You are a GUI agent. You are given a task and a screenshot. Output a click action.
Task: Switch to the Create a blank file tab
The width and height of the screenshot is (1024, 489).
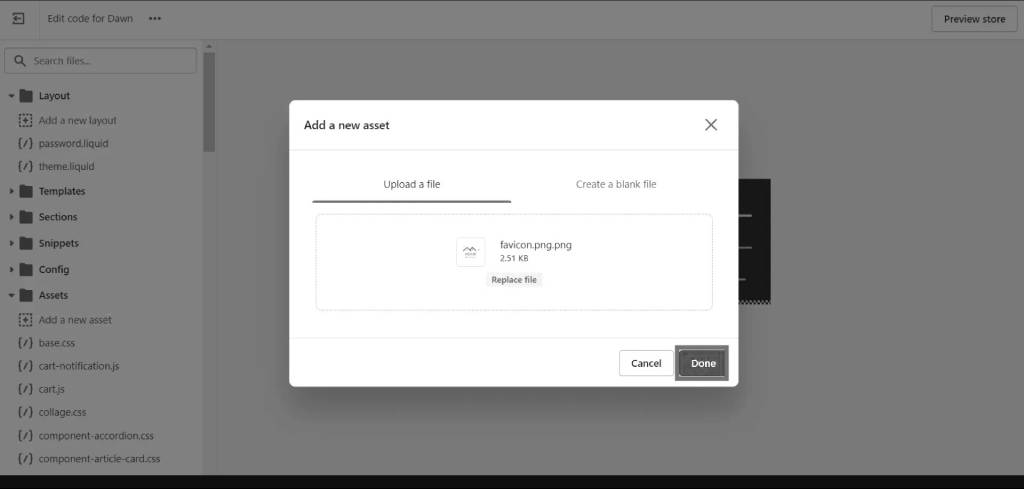pos(616,185)
